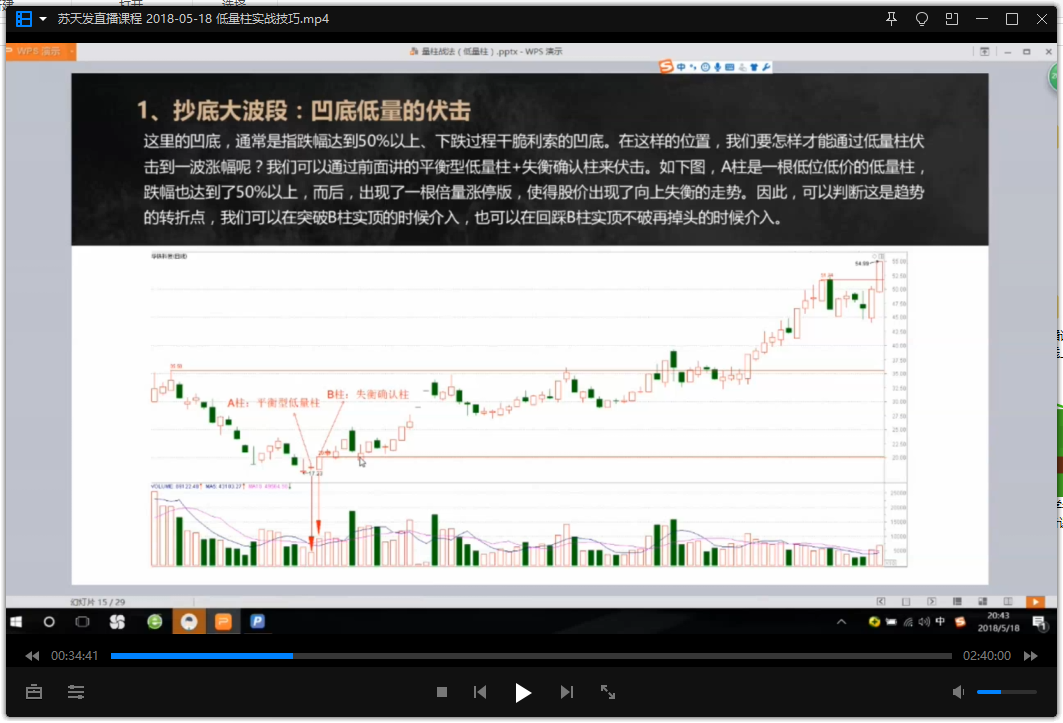
Task: Click the Sogou S logo on IME bar
Action: pos(666,66)
